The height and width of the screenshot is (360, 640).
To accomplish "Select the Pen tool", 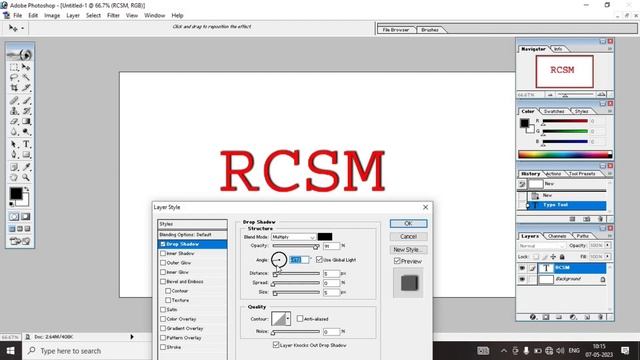I will point(14,155).
